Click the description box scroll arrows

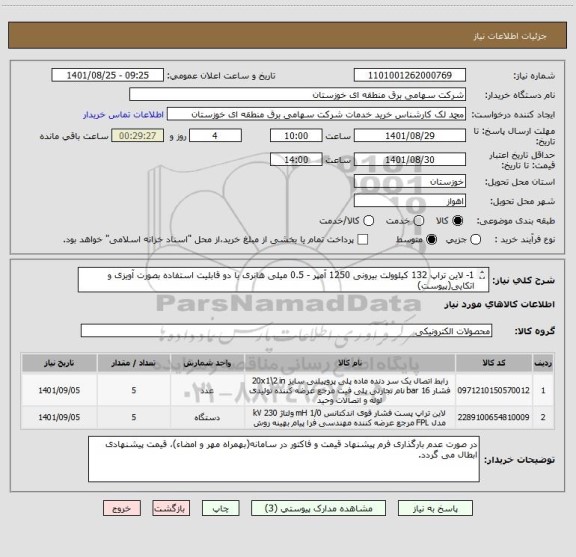[x=482, y=275]
